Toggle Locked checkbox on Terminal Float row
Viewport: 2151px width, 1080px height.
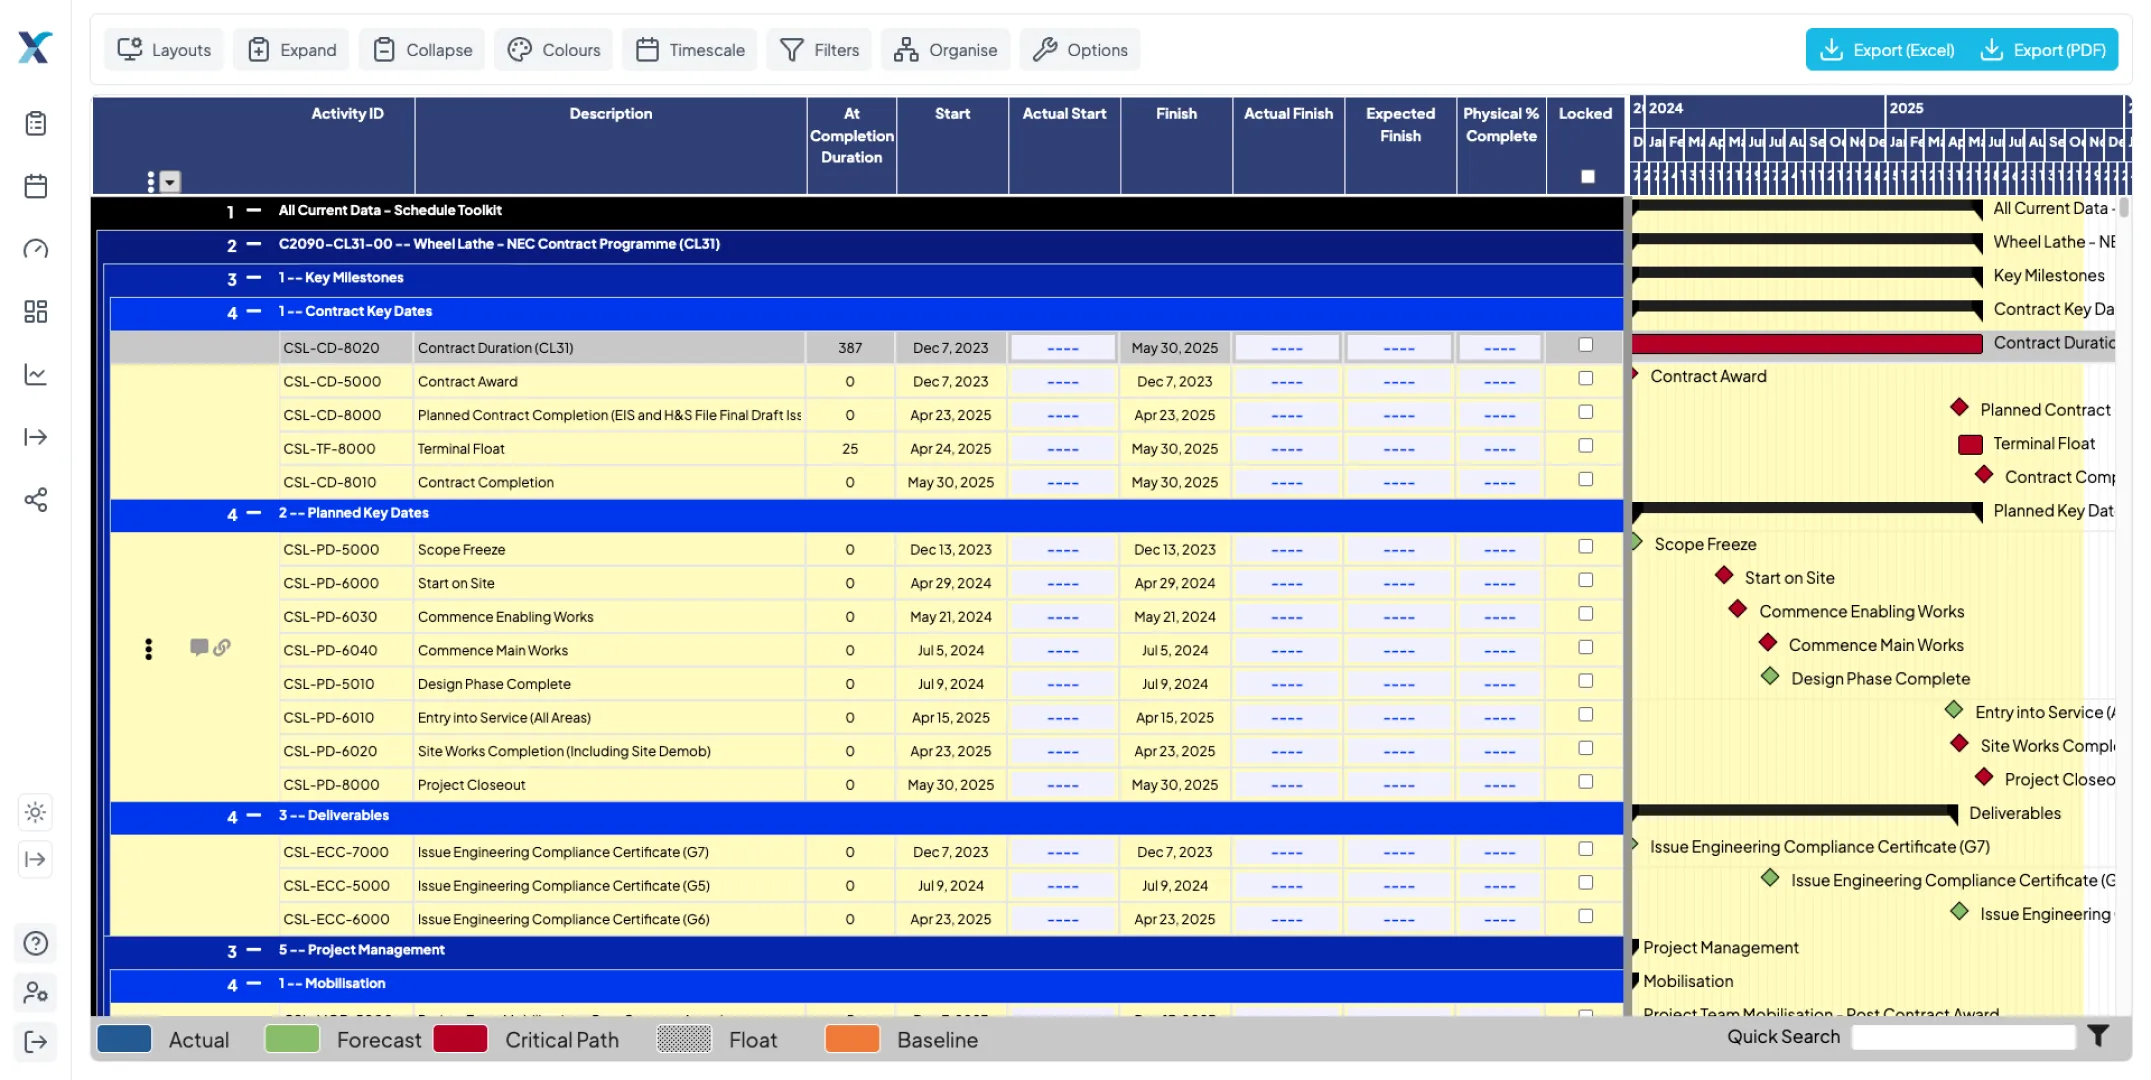tap(1585, 446)
